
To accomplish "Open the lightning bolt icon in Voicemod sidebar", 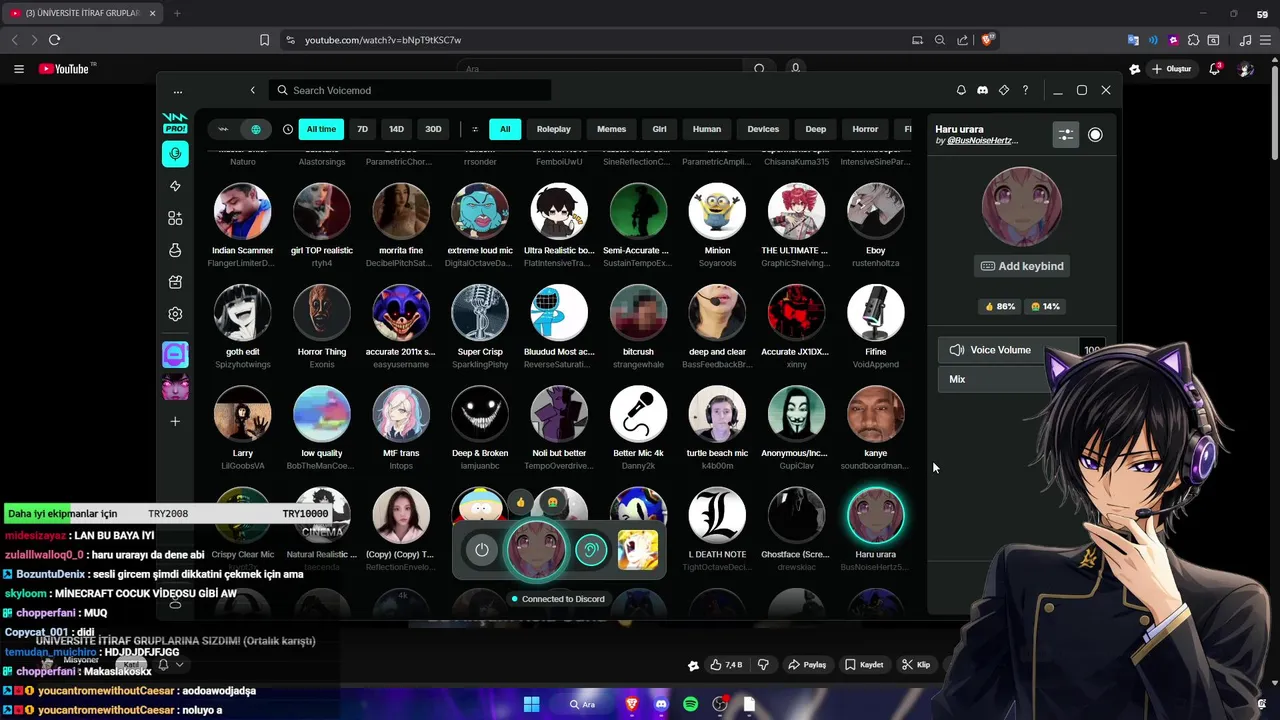I will [x=175, y=186].
